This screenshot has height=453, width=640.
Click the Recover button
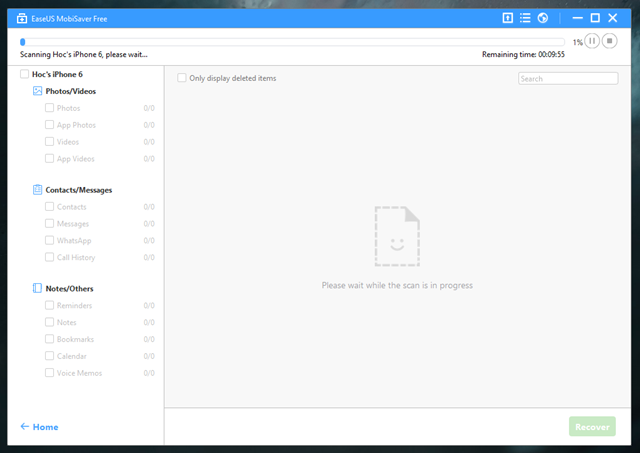(592, 426)
